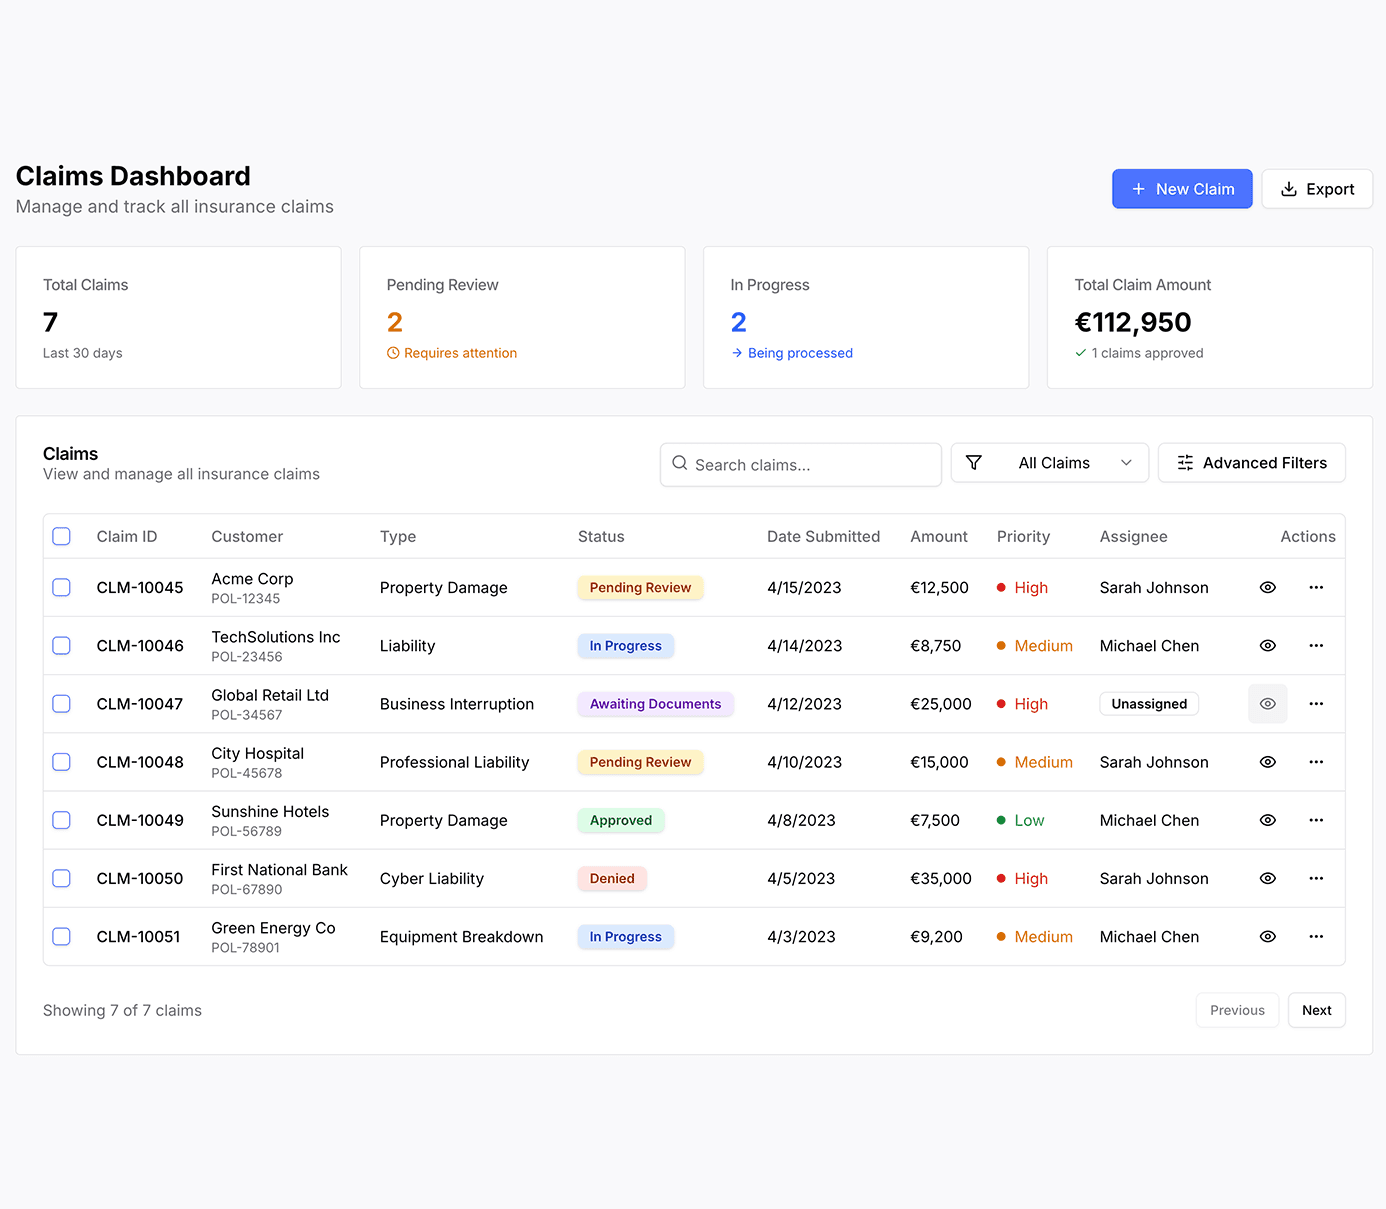Image resolution: width=1386 pixels, height=1209 pixels.
Task: Click the Business Interruption type cell
Action: (457, 704)
